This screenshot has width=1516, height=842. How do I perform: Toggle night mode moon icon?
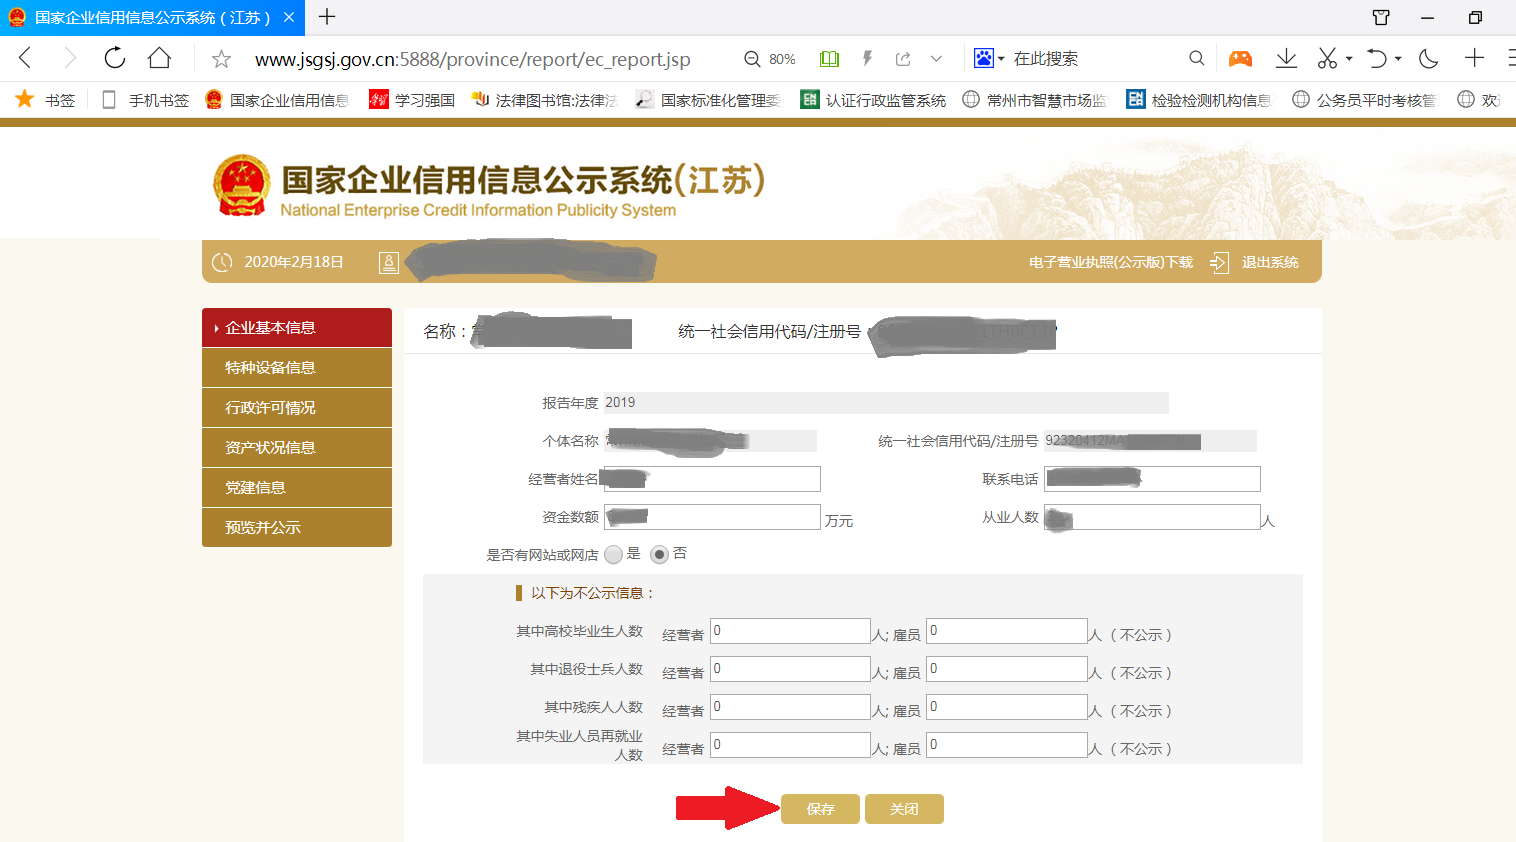point(1429,58)
